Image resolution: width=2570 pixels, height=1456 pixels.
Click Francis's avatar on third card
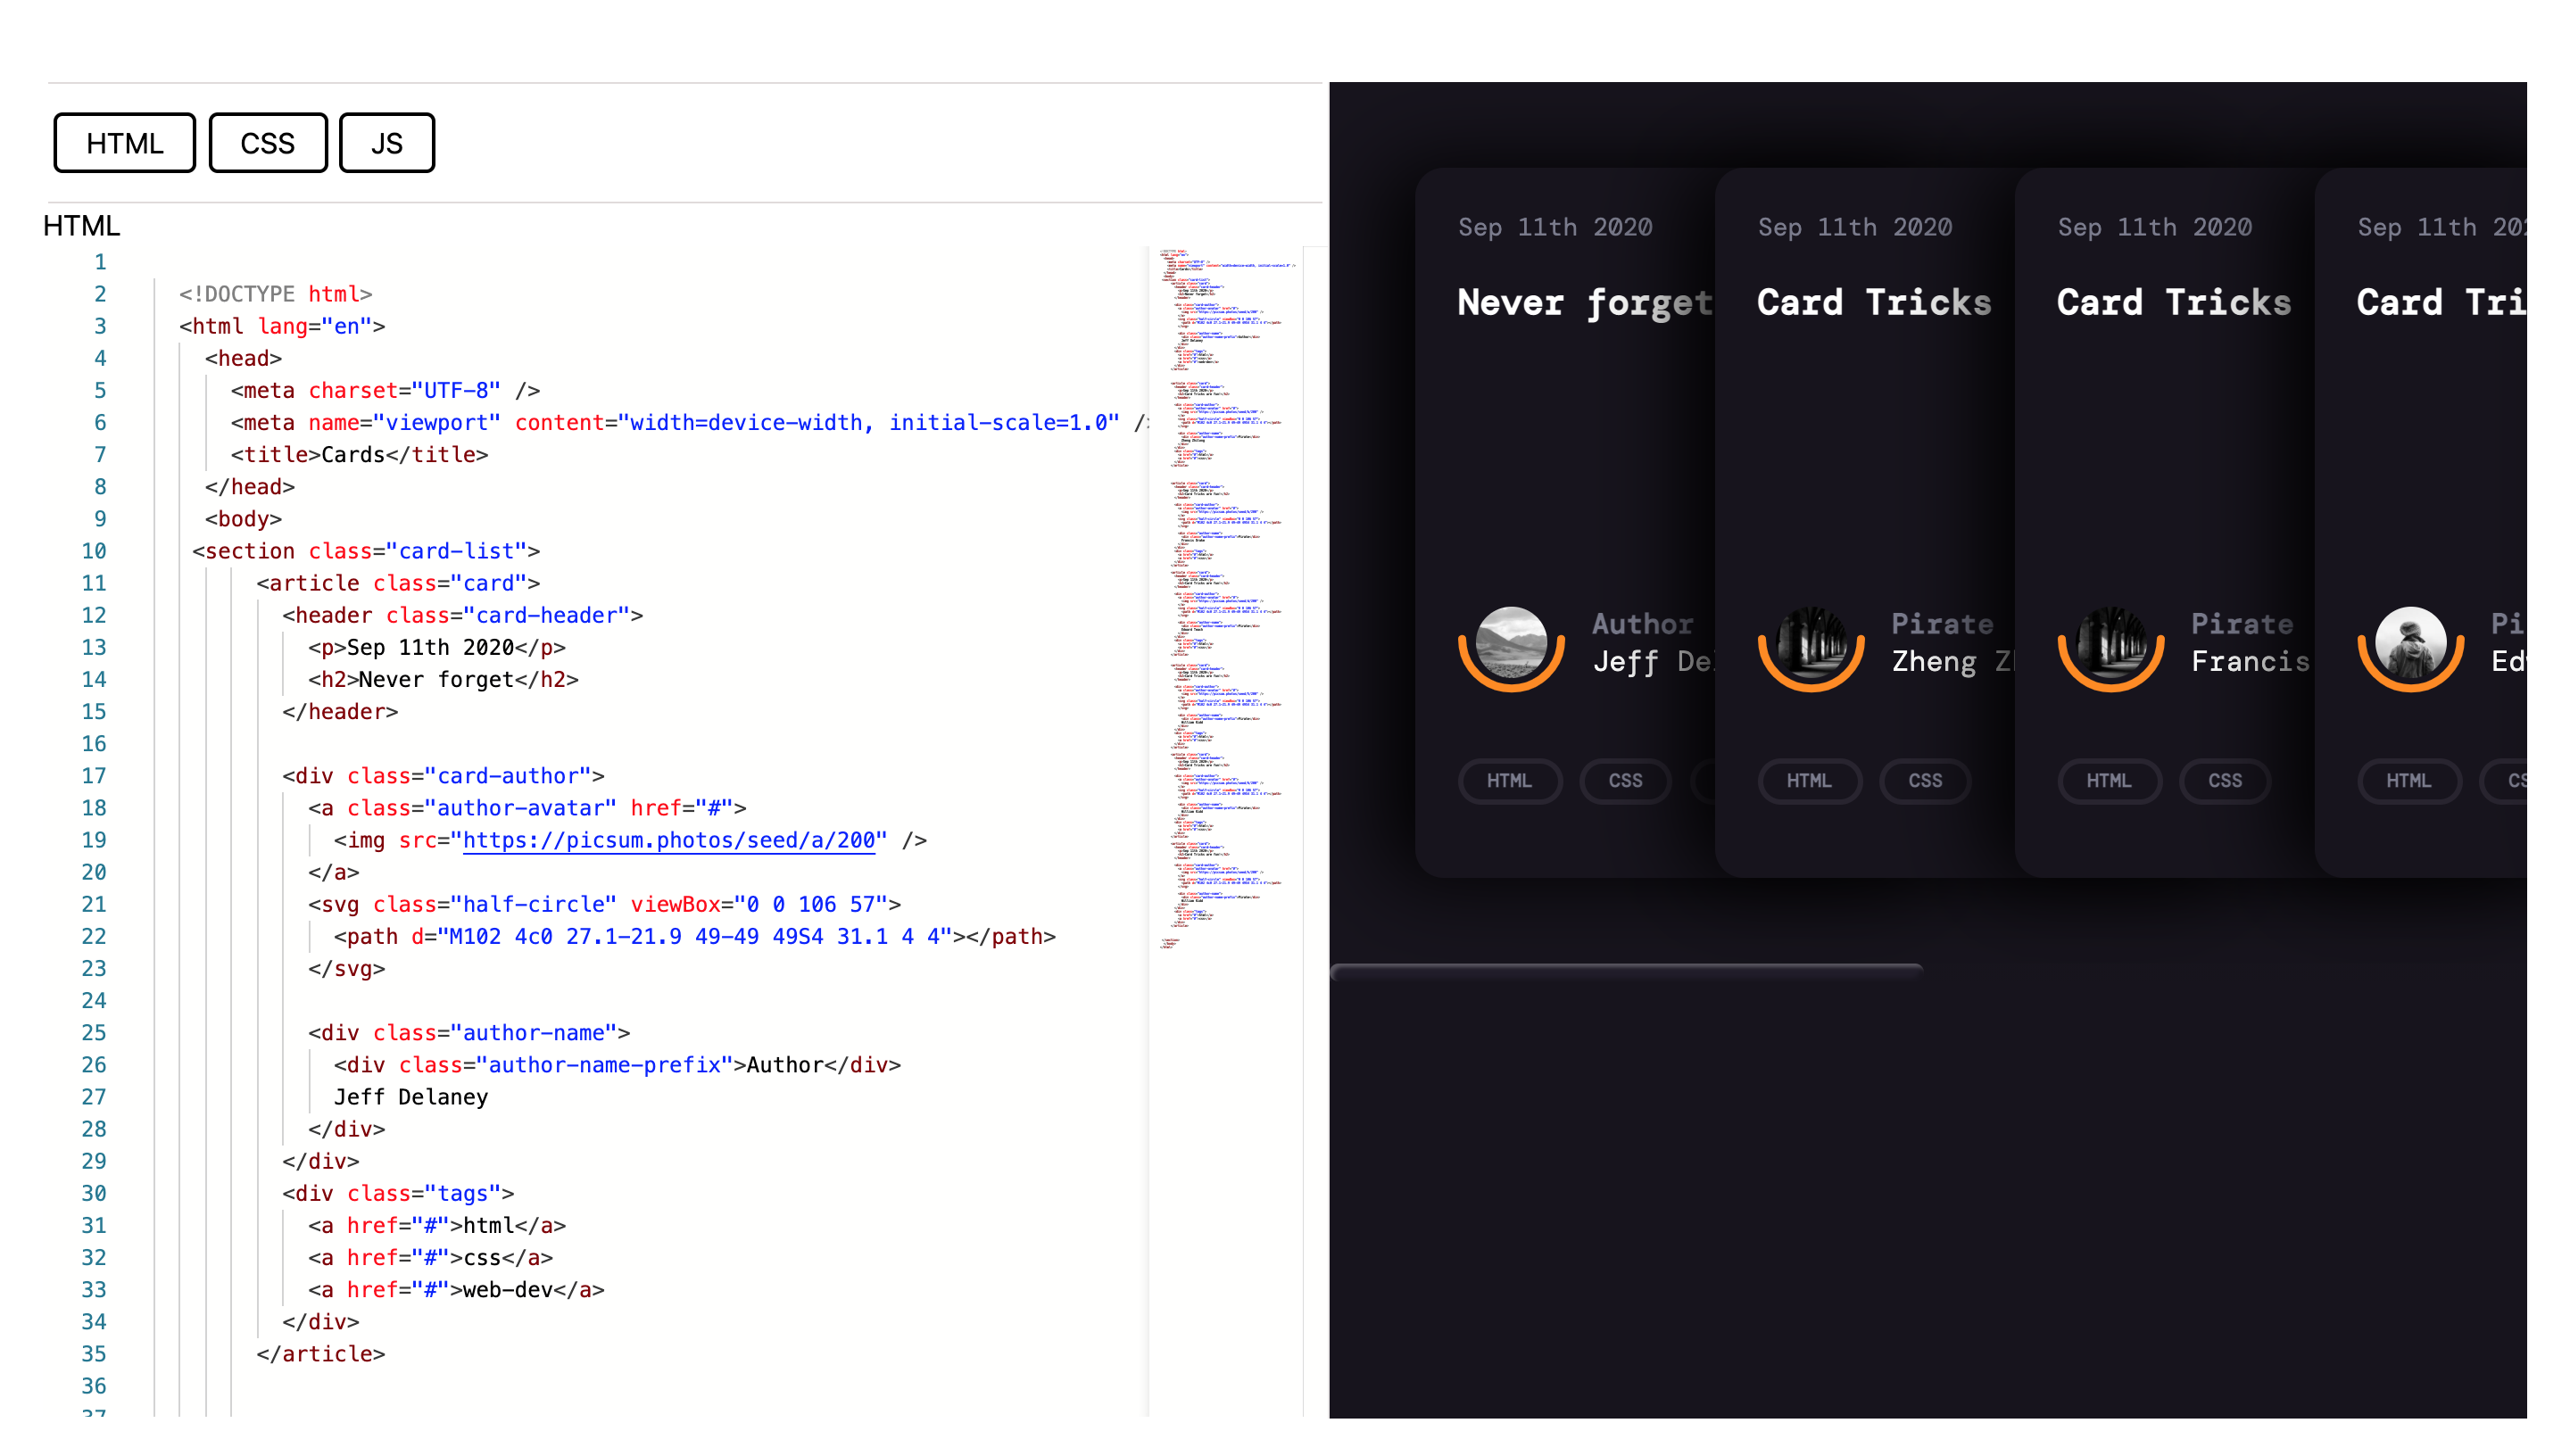point(2110,643)
